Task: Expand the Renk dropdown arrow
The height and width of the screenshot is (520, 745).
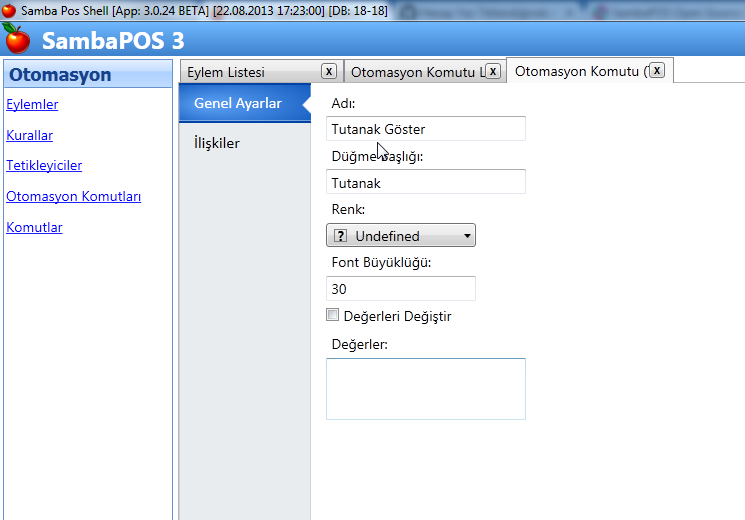Action: [x=467, y=236]
